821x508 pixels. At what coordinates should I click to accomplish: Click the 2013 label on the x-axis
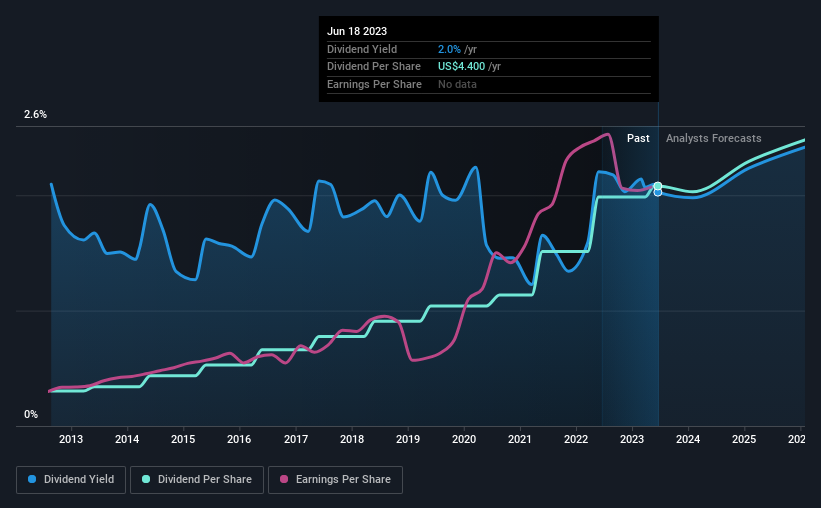coord(71,439)
